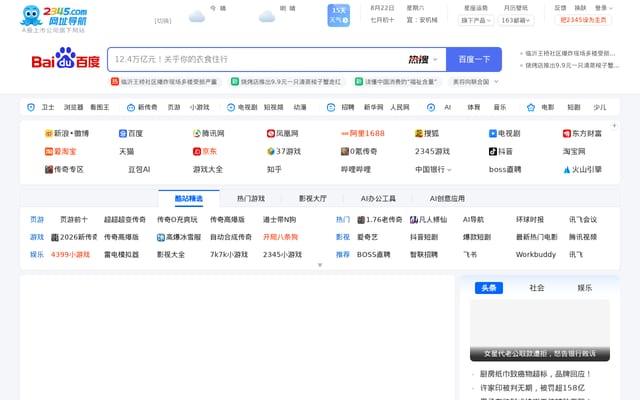The image size is (640, 400).
Task: Open 百度 site via its icon
Action: coord(122,133)
